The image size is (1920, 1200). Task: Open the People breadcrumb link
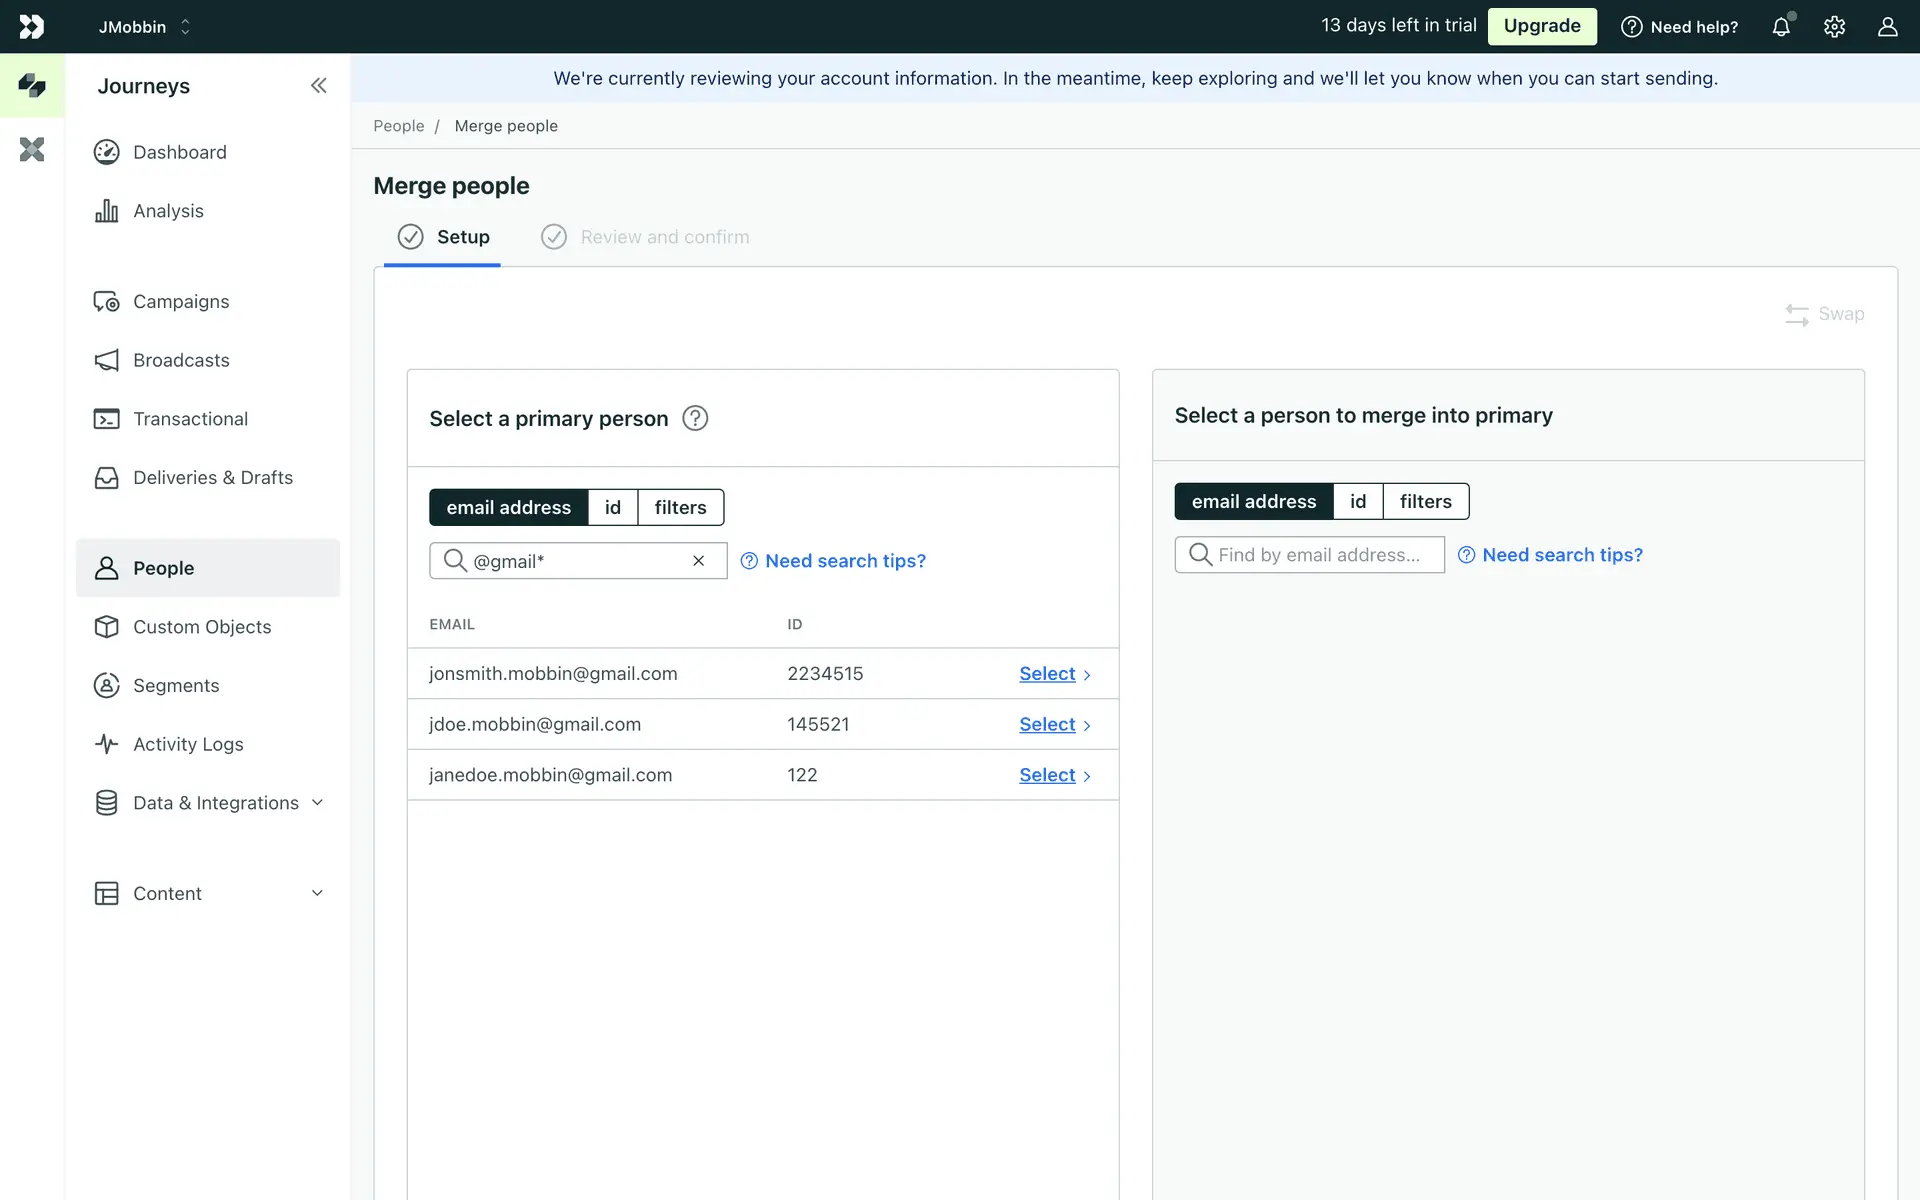(x=398, y=126)
